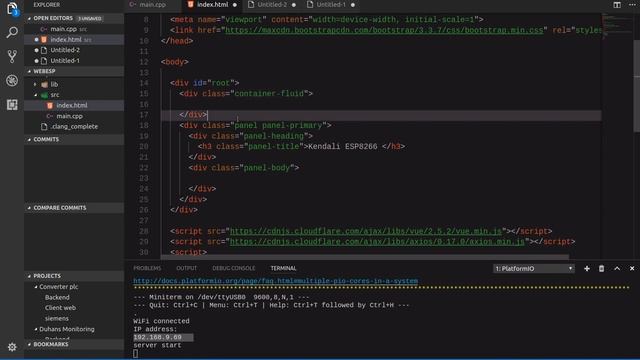The image size is (640, 360).
Task: Click the HTML icon on index.html tab
Action: (x=190, y=4)
